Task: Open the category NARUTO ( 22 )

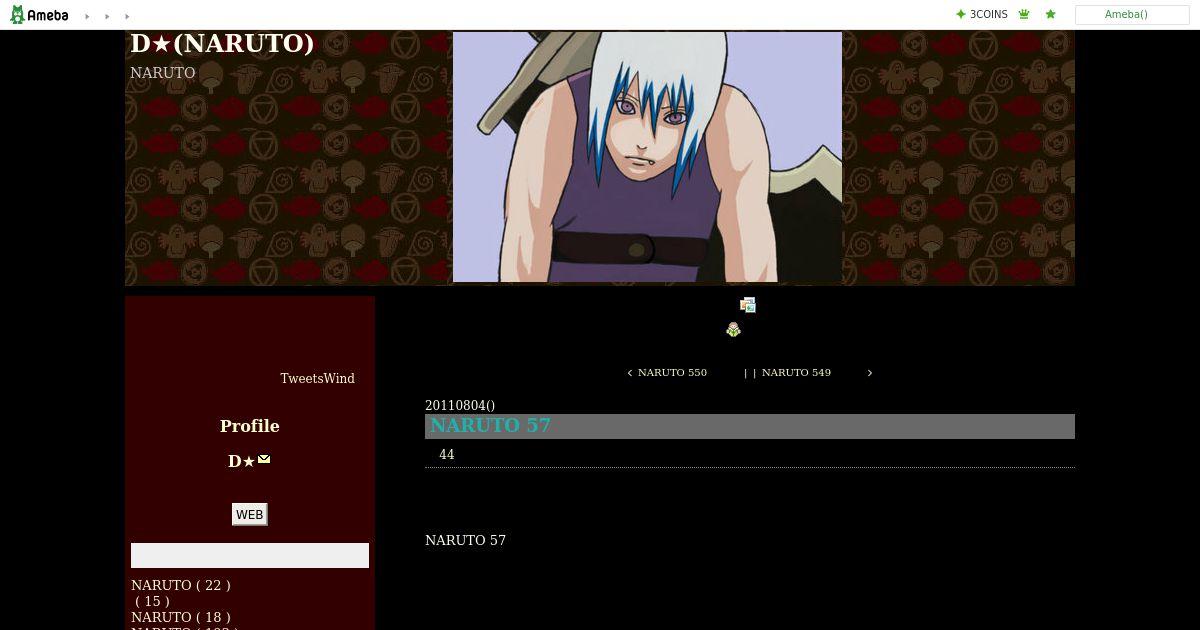Action: tap(181, 585)
